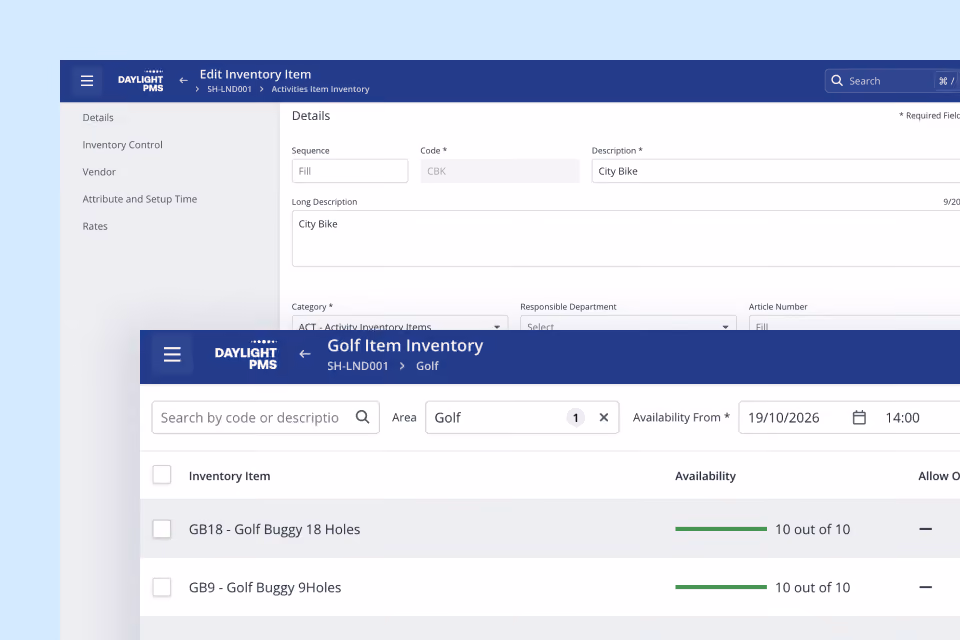Open SH-LND001 breadcrumb in Golf Item Inventory header

click(358, 366)
